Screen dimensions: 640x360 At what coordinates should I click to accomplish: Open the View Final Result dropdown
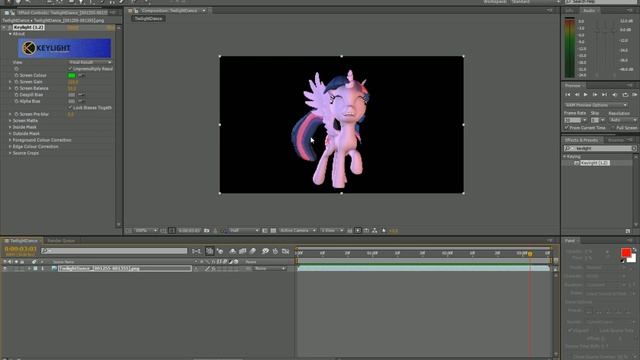click(x=90, y=62)
